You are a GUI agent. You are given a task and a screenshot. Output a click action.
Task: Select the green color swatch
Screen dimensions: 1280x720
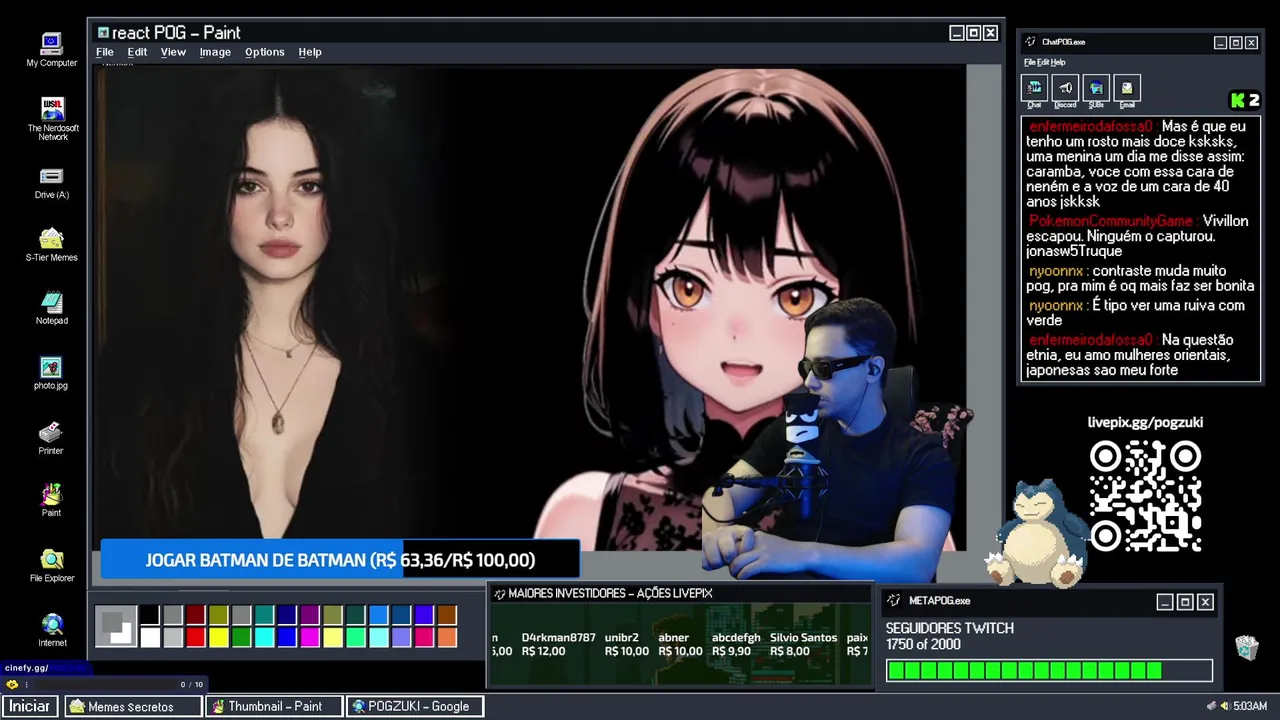click(241, 637)
